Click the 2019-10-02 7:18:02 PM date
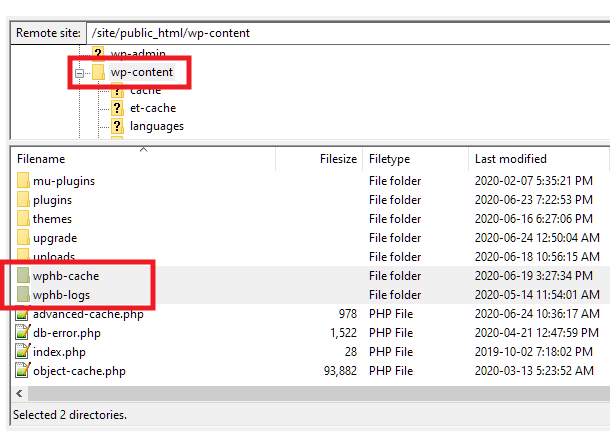This screenshot has height=445, width=610. [x=534, y=352]
